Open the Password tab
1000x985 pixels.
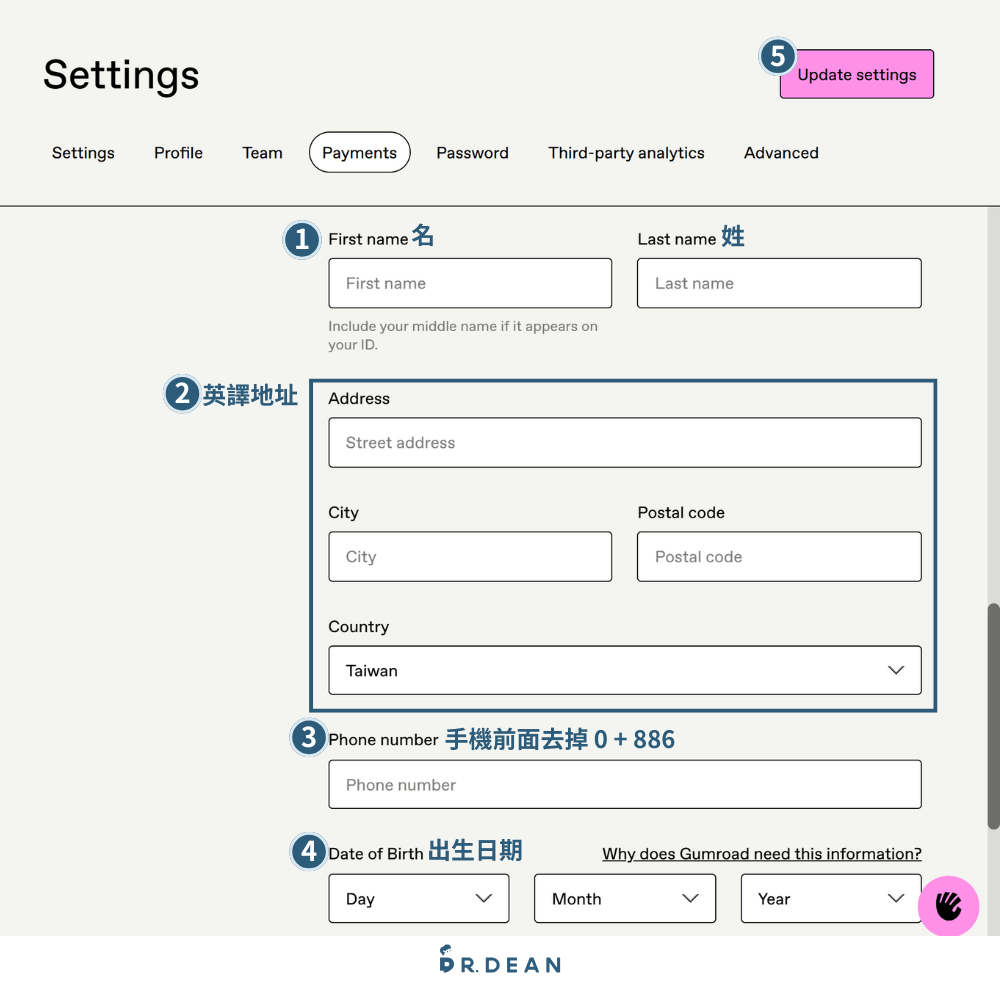pyautogui.click(x=472, y=153)
